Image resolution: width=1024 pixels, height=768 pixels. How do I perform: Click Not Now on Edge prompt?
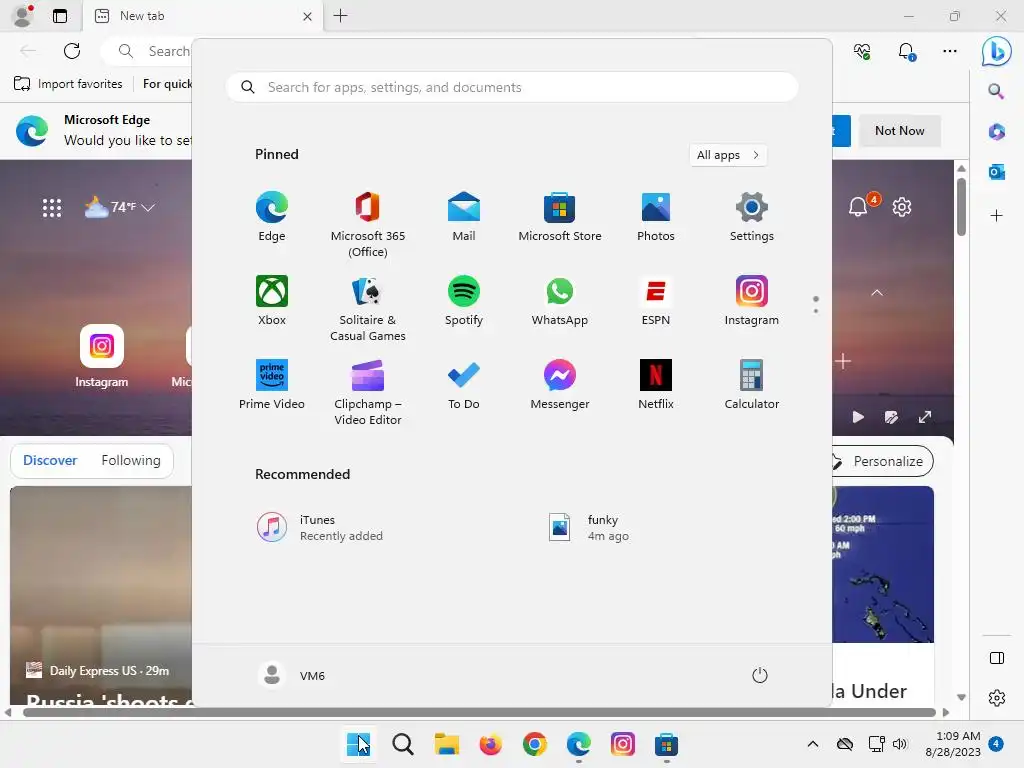click(x=899, y=131)
